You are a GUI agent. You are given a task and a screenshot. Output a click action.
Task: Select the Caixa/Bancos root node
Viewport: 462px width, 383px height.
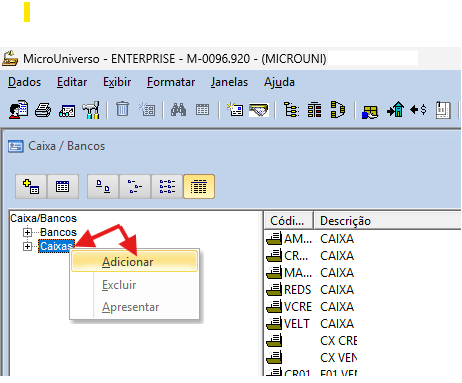43,218
